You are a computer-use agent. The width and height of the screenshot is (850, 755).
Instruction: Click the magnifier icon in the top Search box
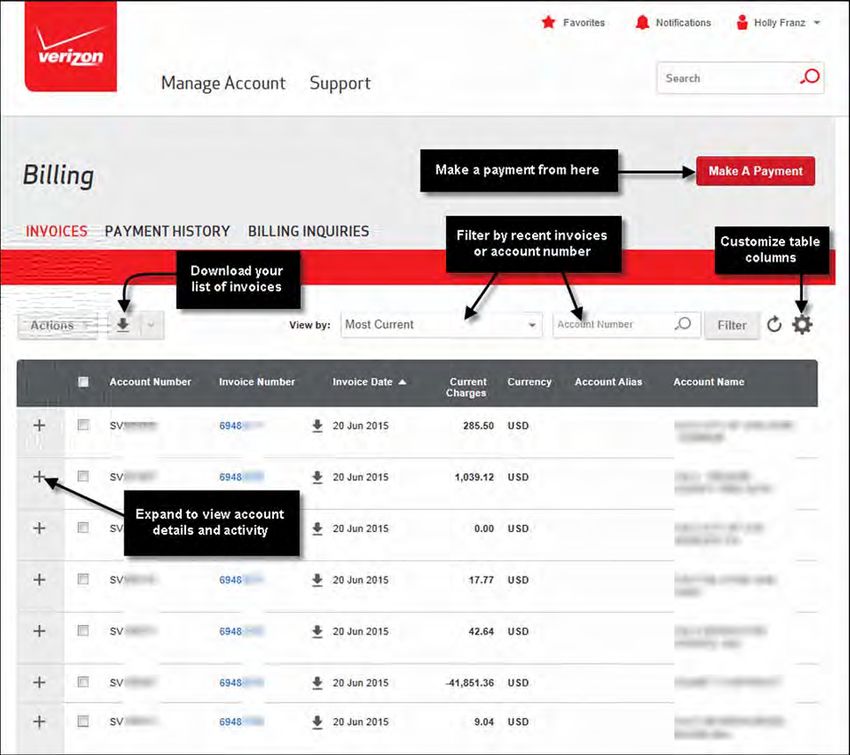[810, 77]
